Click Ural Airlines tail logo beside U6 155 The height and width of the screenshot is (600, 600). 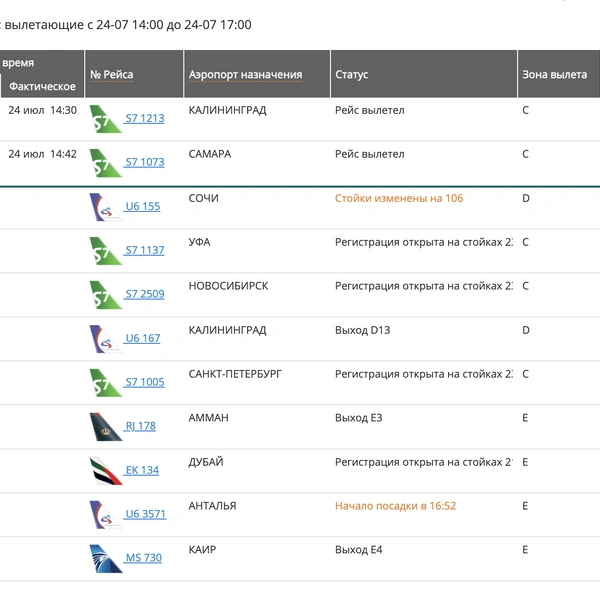106,207
